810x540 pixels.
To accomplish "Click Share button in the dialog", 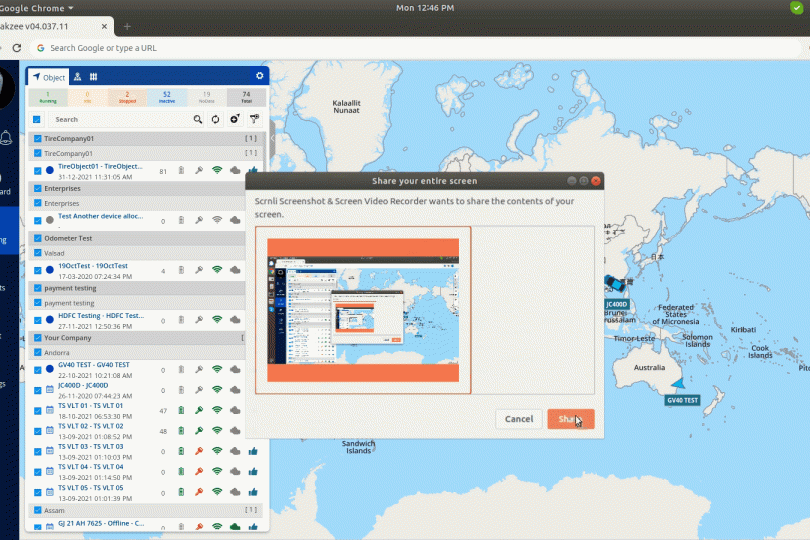I will [x=570, y=419].
